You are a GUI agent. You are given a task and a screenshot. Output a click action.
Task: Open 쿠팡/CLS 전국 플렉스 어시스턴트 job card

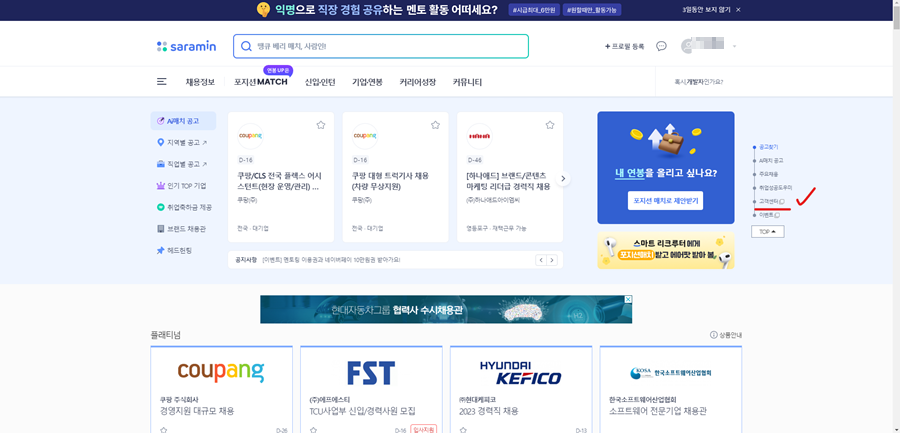[x=281, y=177]
